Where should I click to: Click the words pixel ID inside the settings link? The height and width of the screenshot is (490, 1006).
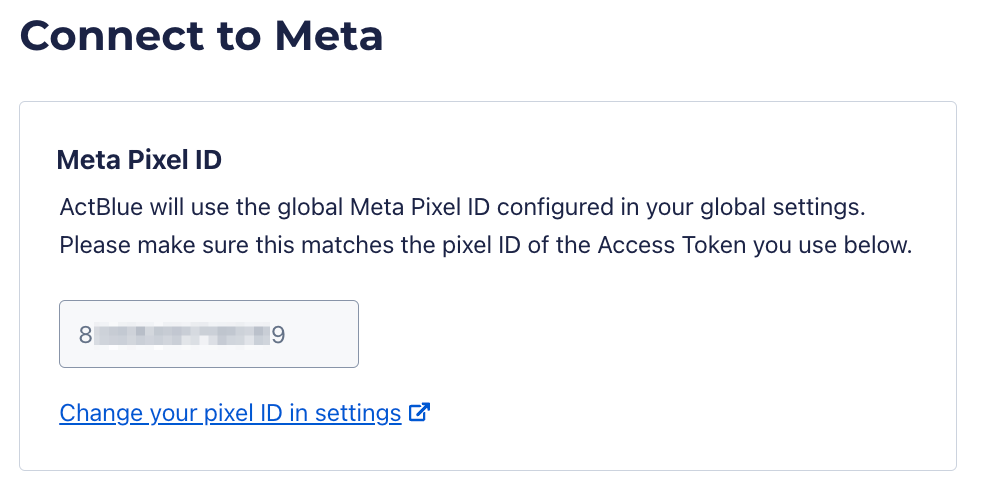[x=241, y=413]
